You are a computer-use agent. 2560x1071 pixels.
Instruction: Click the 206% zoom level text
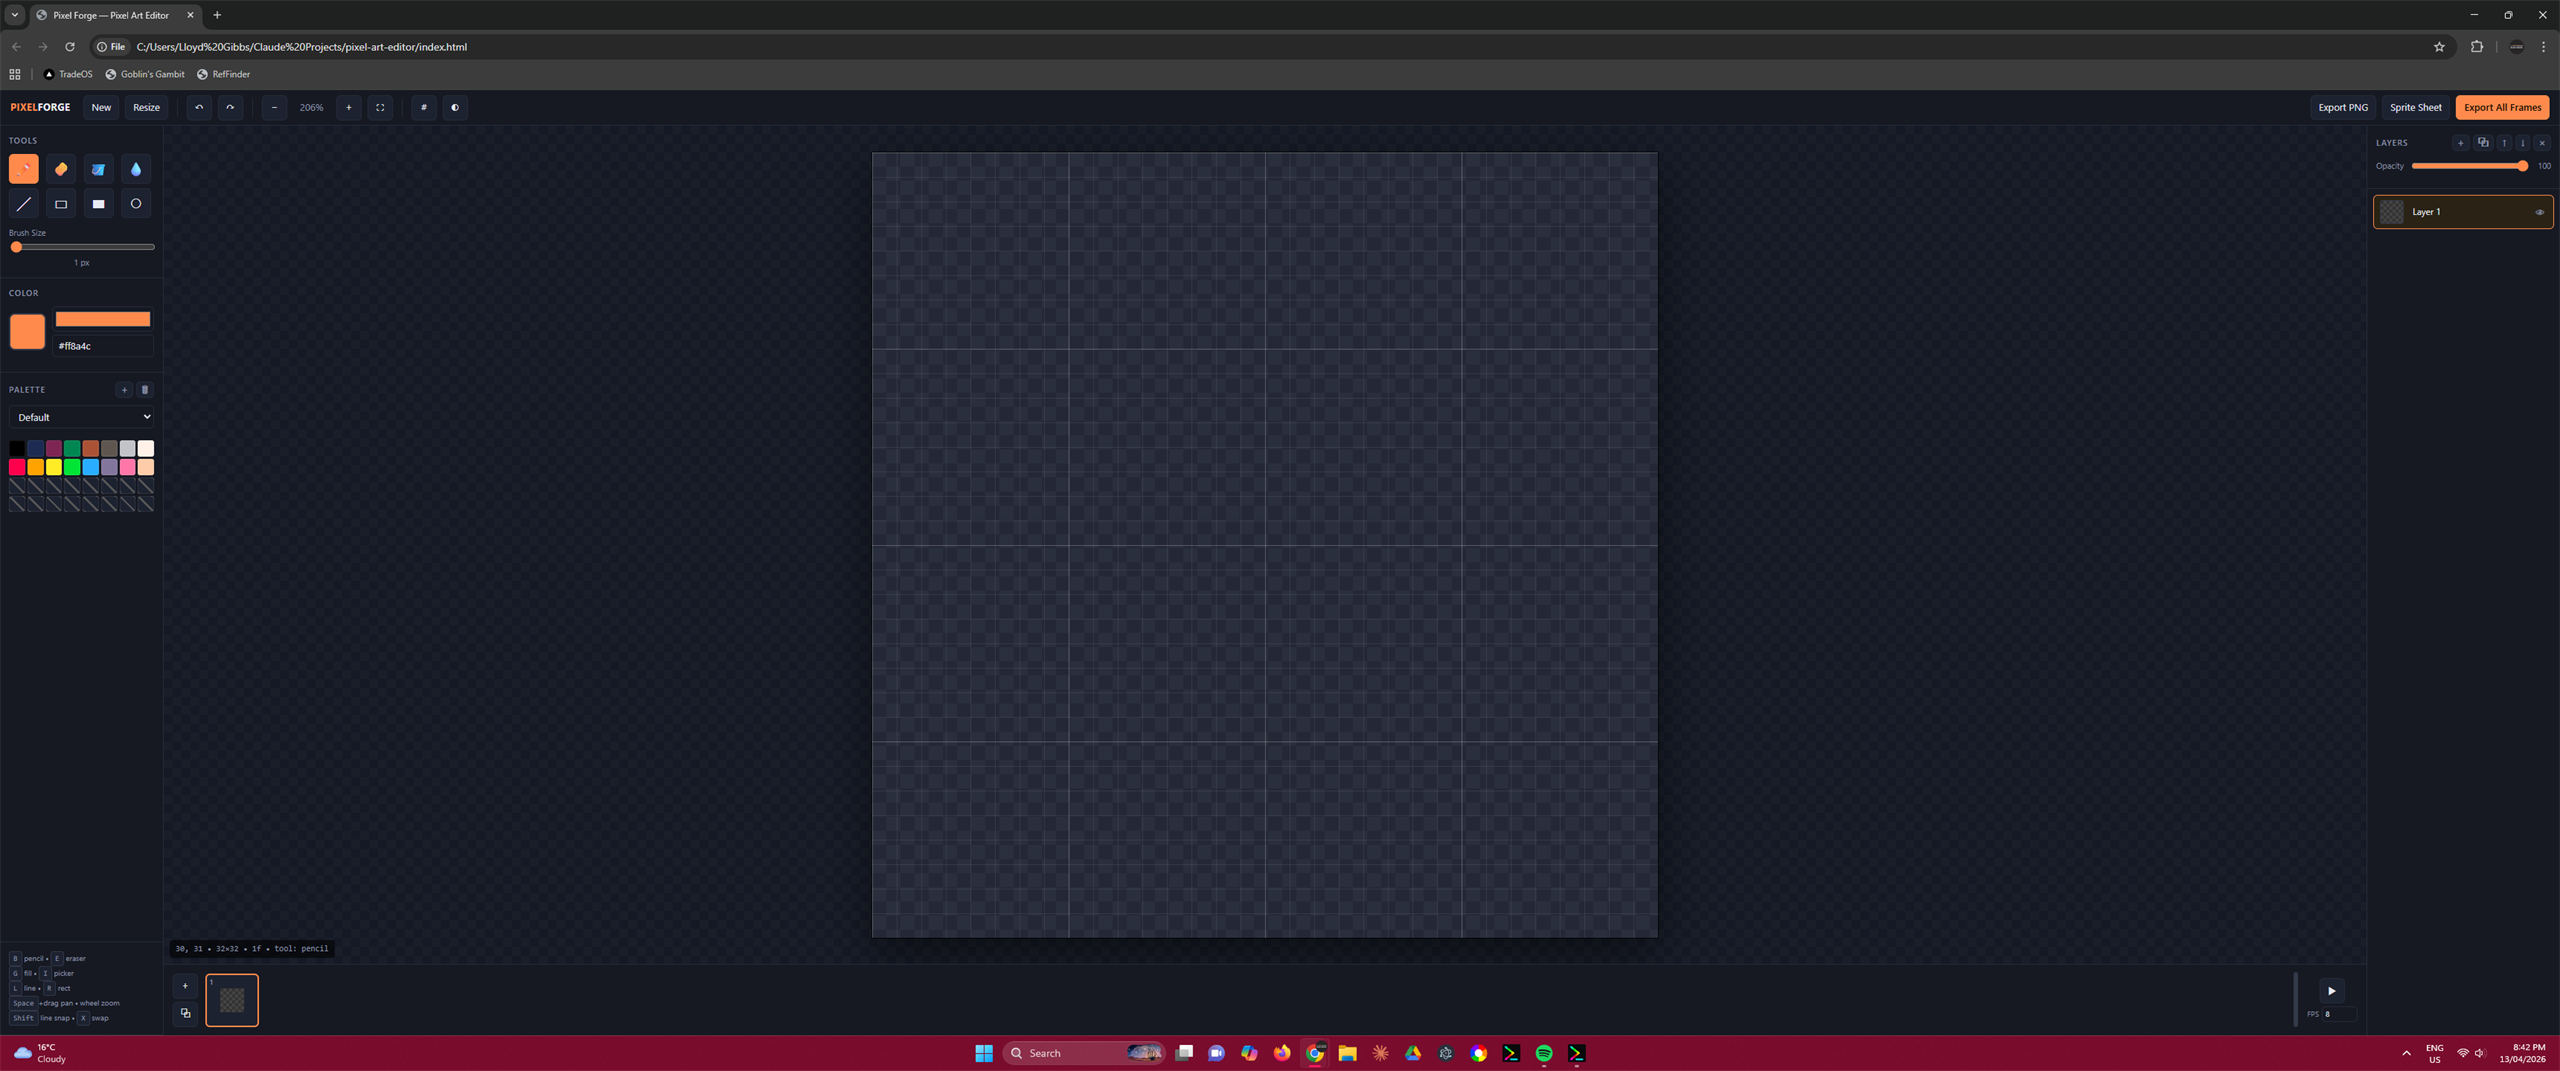pyautogui.click(x=311, y=107)
